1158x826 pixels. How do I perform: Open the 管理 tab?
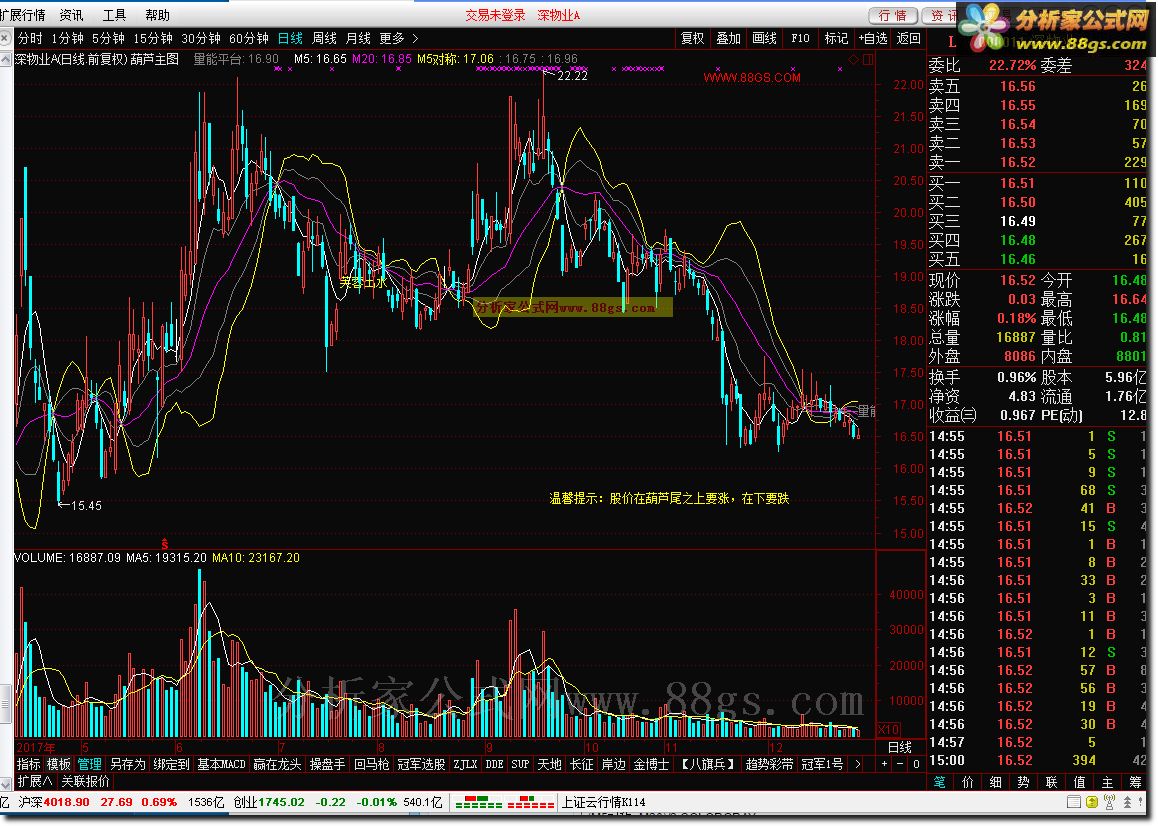pyautogui.click(x=89, y=764)
